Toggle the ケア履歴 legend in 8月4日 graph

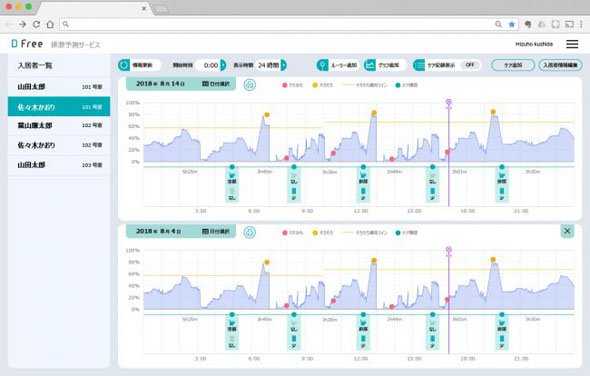(406, 233)
